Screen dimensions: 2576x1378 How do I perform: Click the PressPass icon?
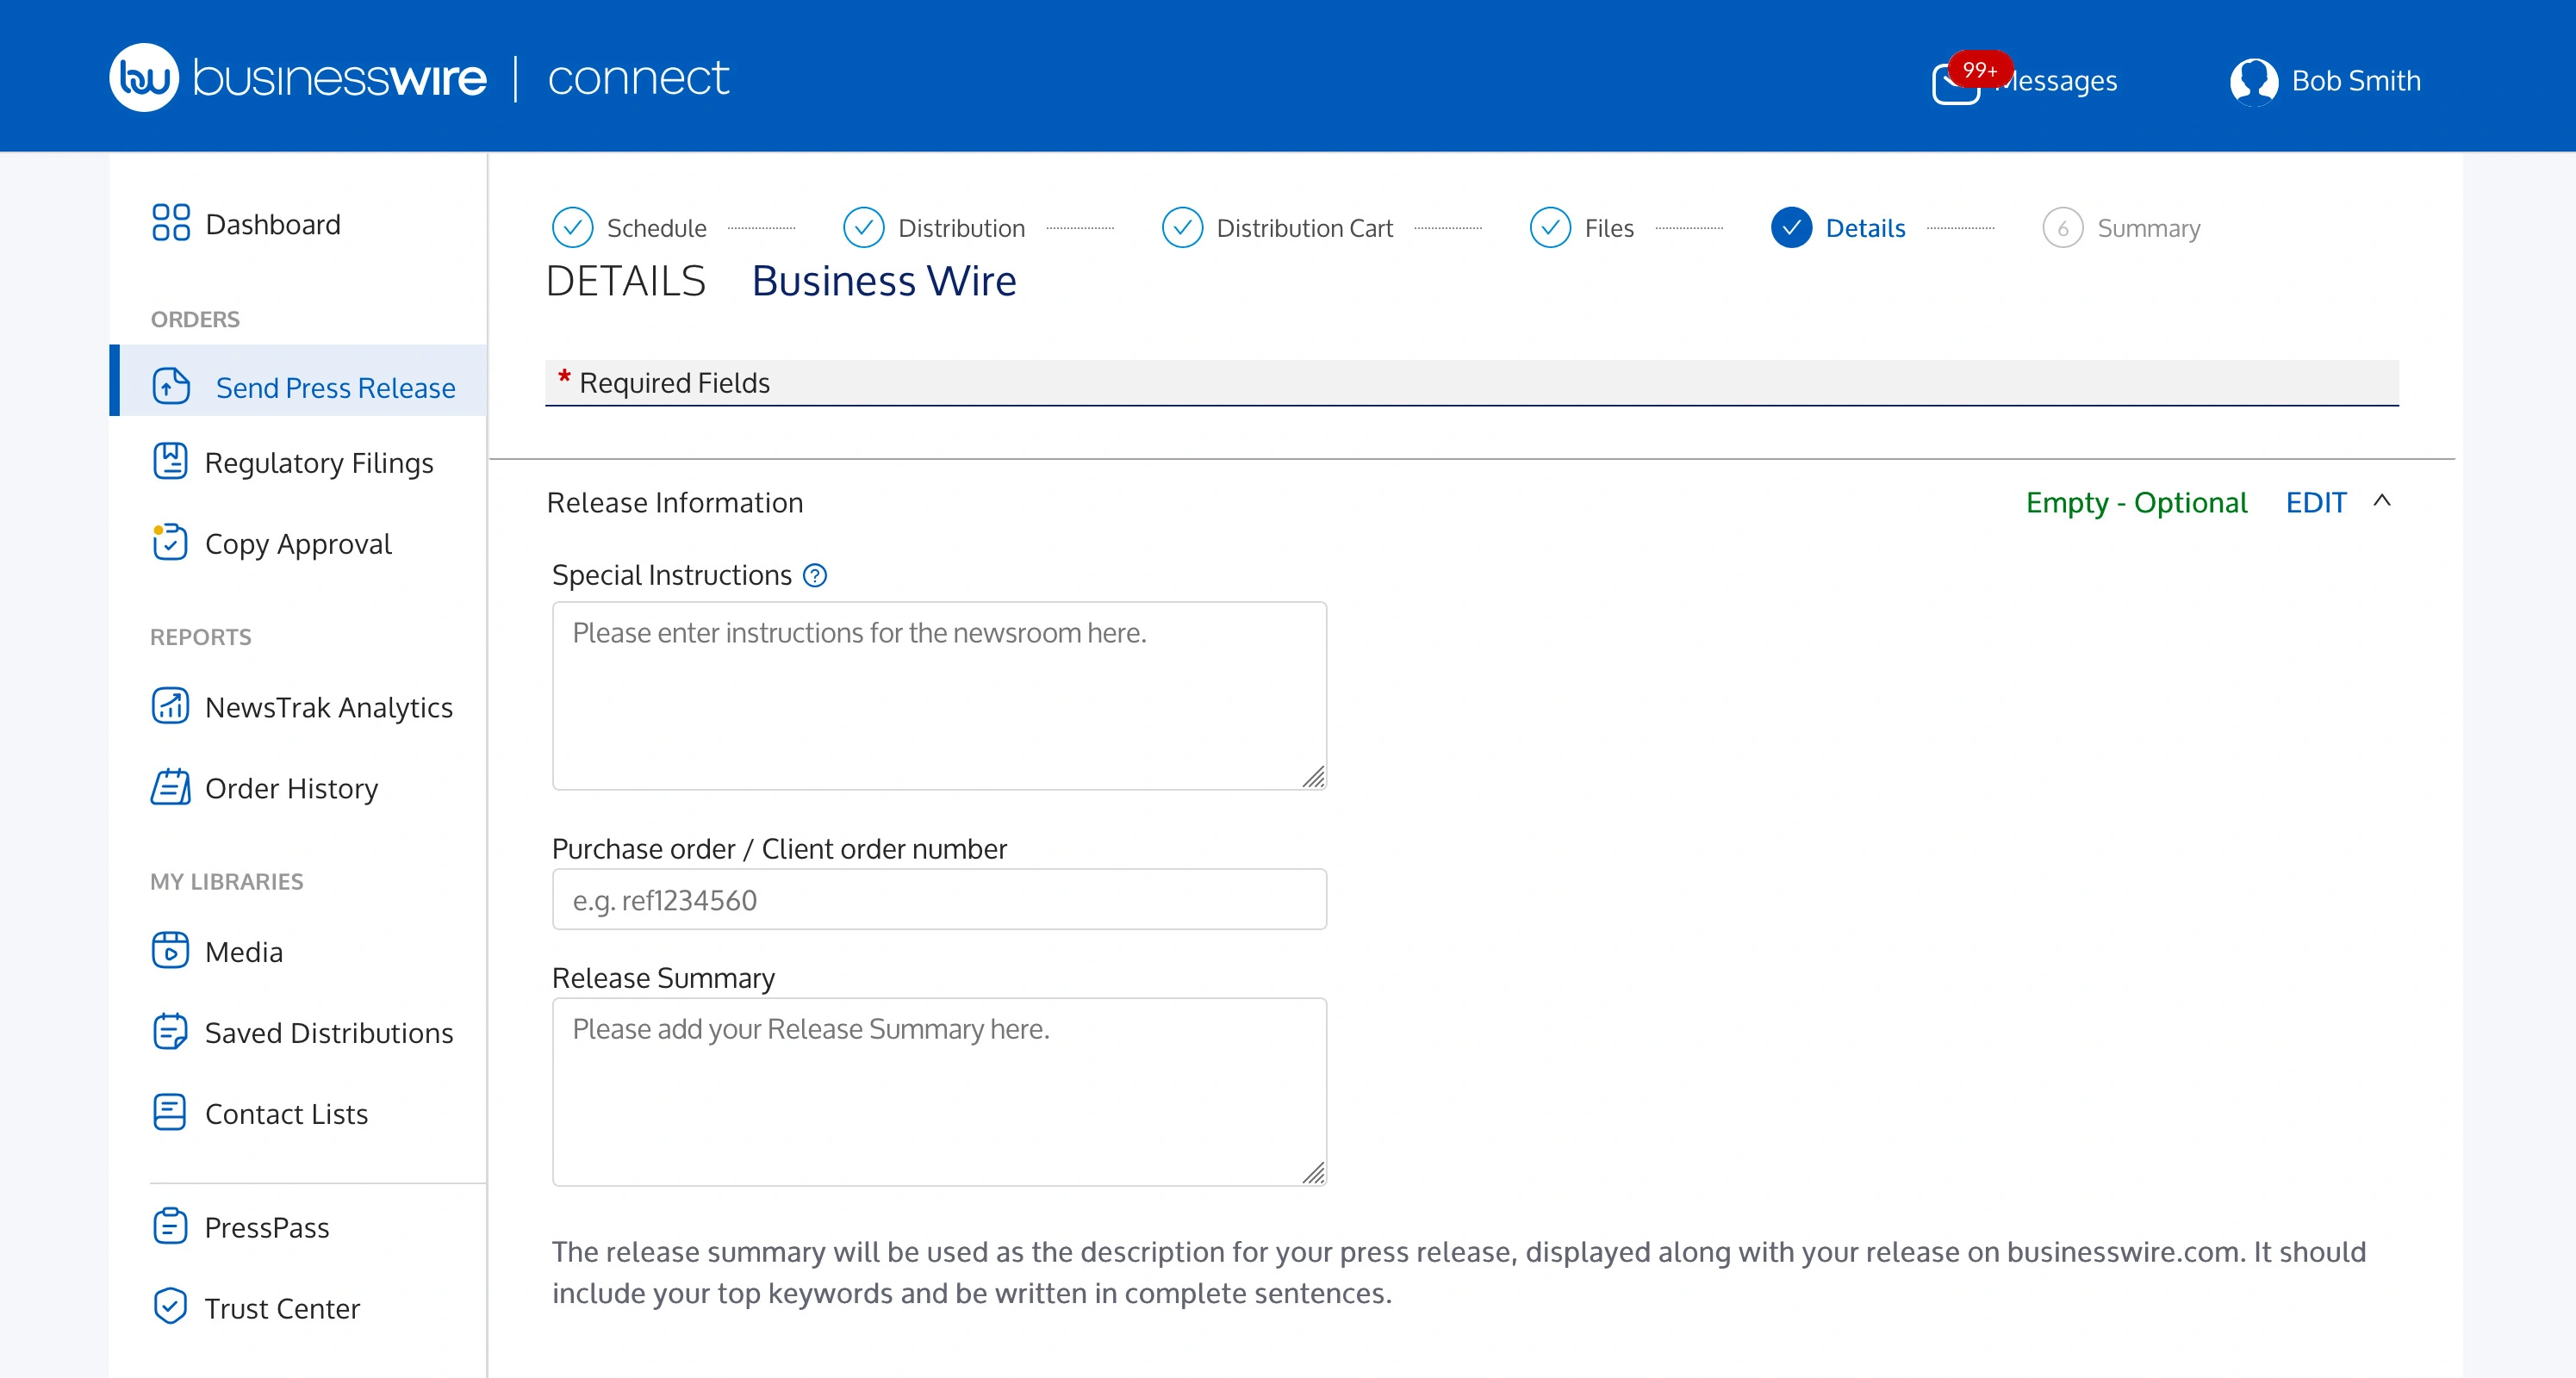click(170, 1226)
